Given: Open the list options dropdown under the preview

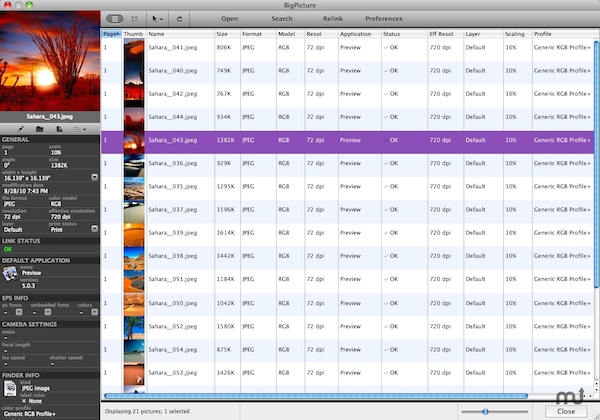Looking at the screenshot, I should pyautogui.click(x=79, y=129).
